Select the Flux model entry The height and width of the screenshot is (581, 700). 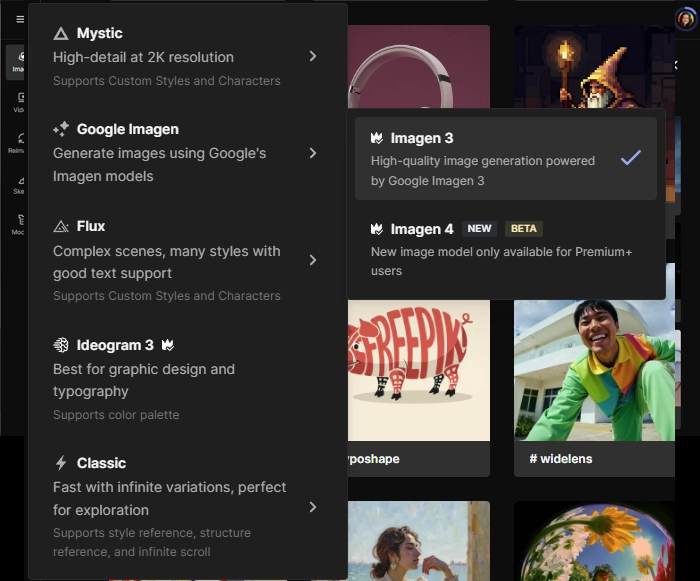coord(188,261)
